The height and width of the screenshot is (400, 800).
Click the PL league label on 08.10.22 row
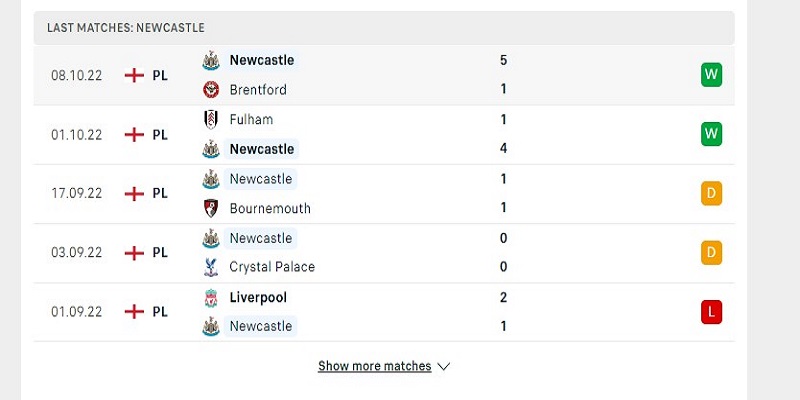point(160,76)
